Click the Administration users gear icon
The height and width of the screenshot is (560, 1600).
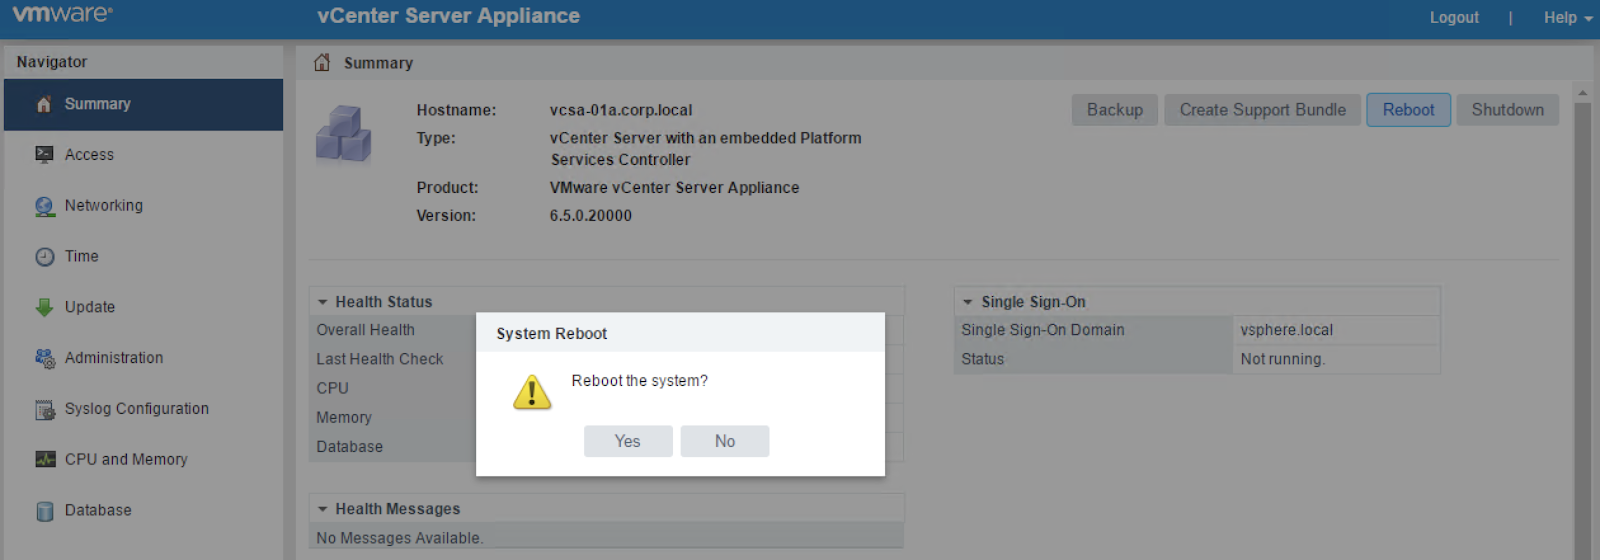tap(44, 358)
